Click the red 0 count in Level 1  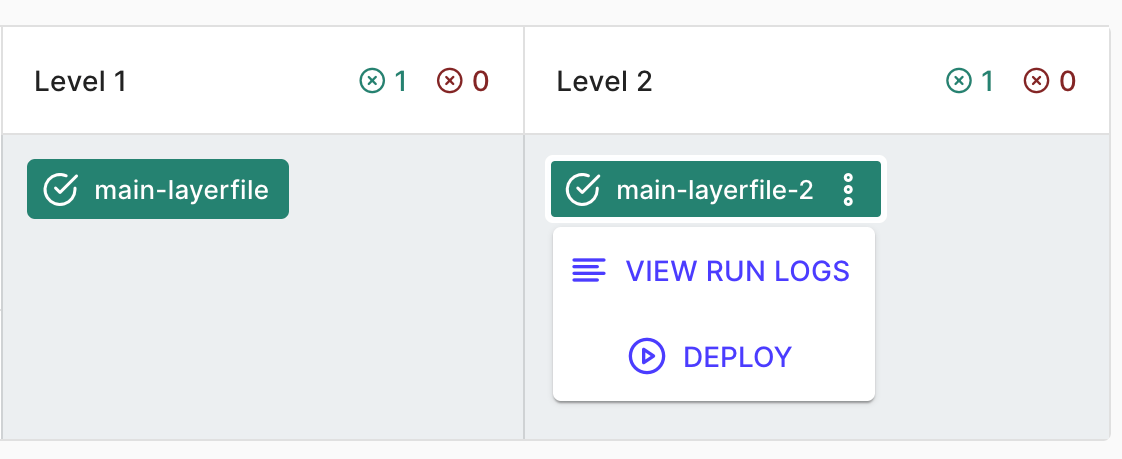[480, 81]
